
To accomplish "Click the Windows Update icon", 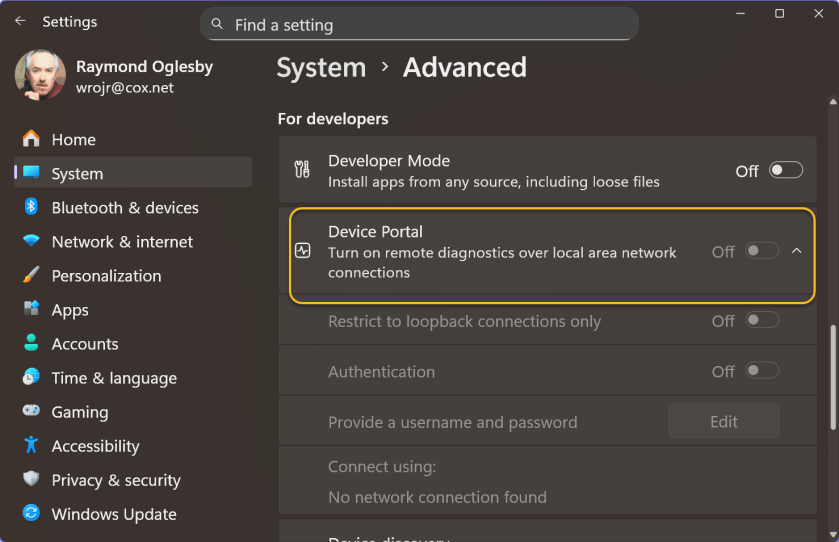I will click(x=31, y=513).
